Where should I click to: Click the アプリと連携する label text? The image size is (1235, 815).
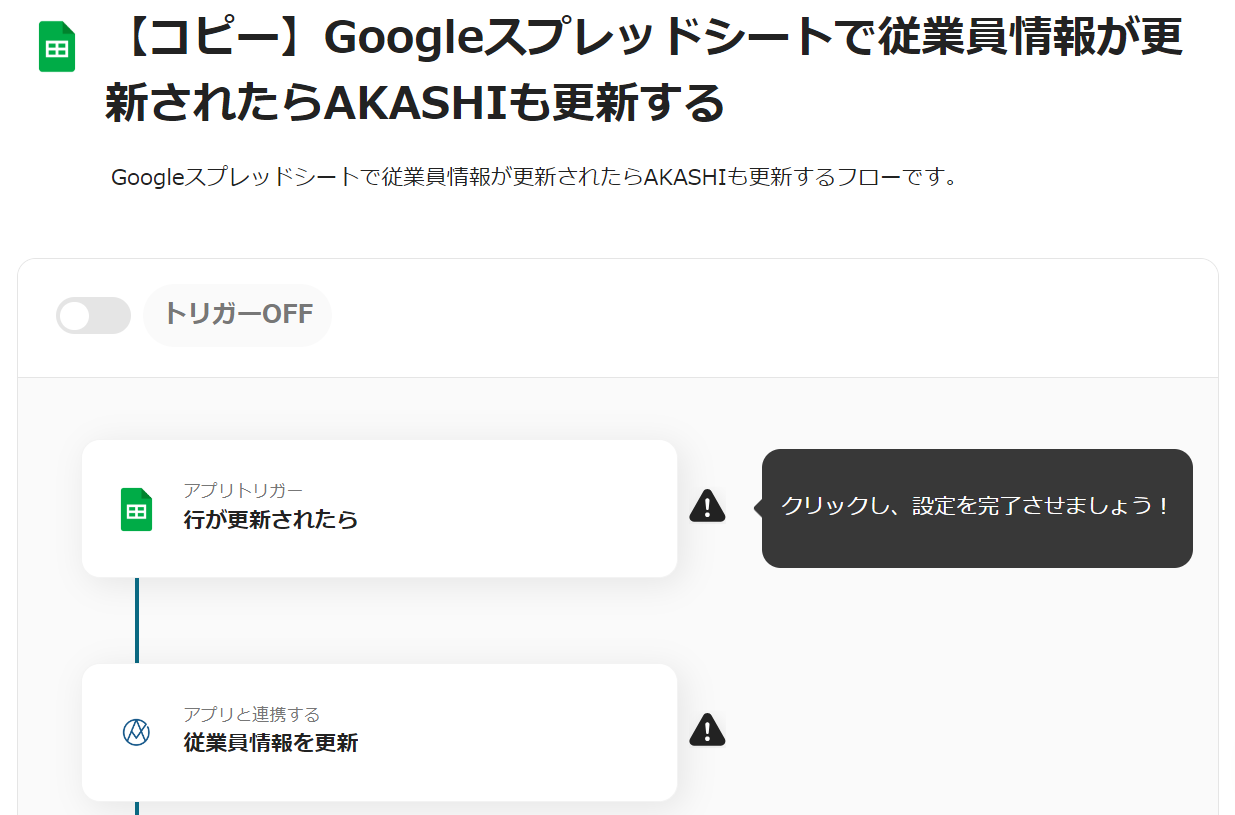252,714
